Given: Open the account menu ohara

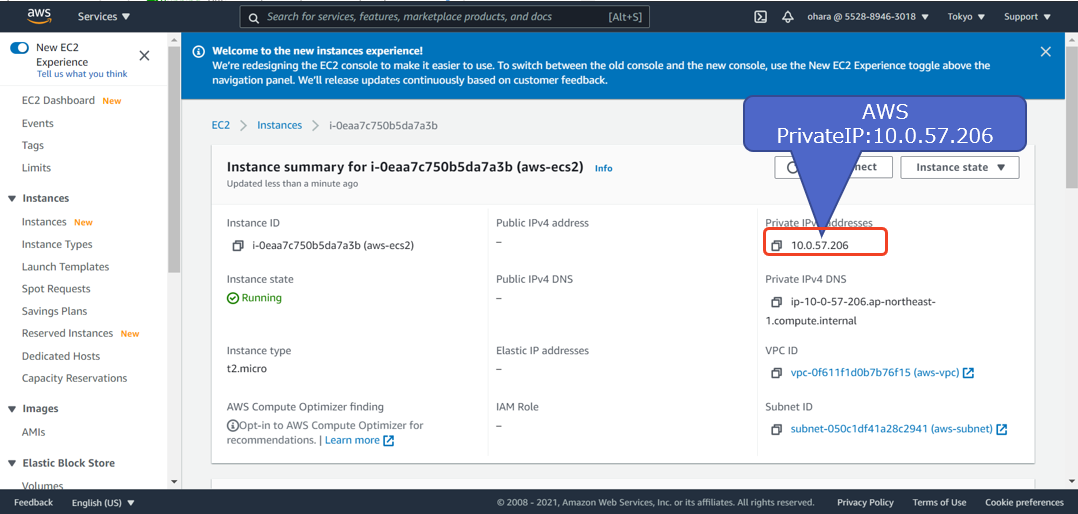Looking at the screenshot, I should click(868, 16).
